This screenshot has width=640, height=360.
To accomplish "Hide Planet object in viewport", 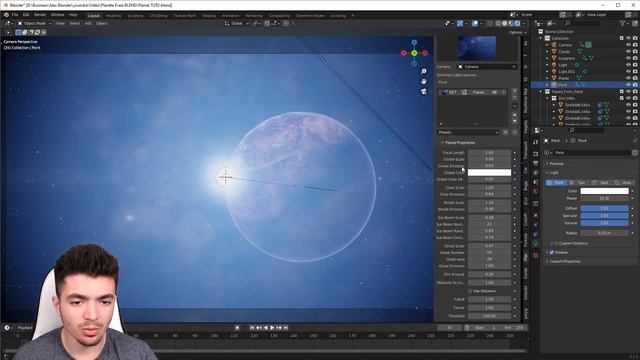I will pyautogui.click(x=629, y=78).
